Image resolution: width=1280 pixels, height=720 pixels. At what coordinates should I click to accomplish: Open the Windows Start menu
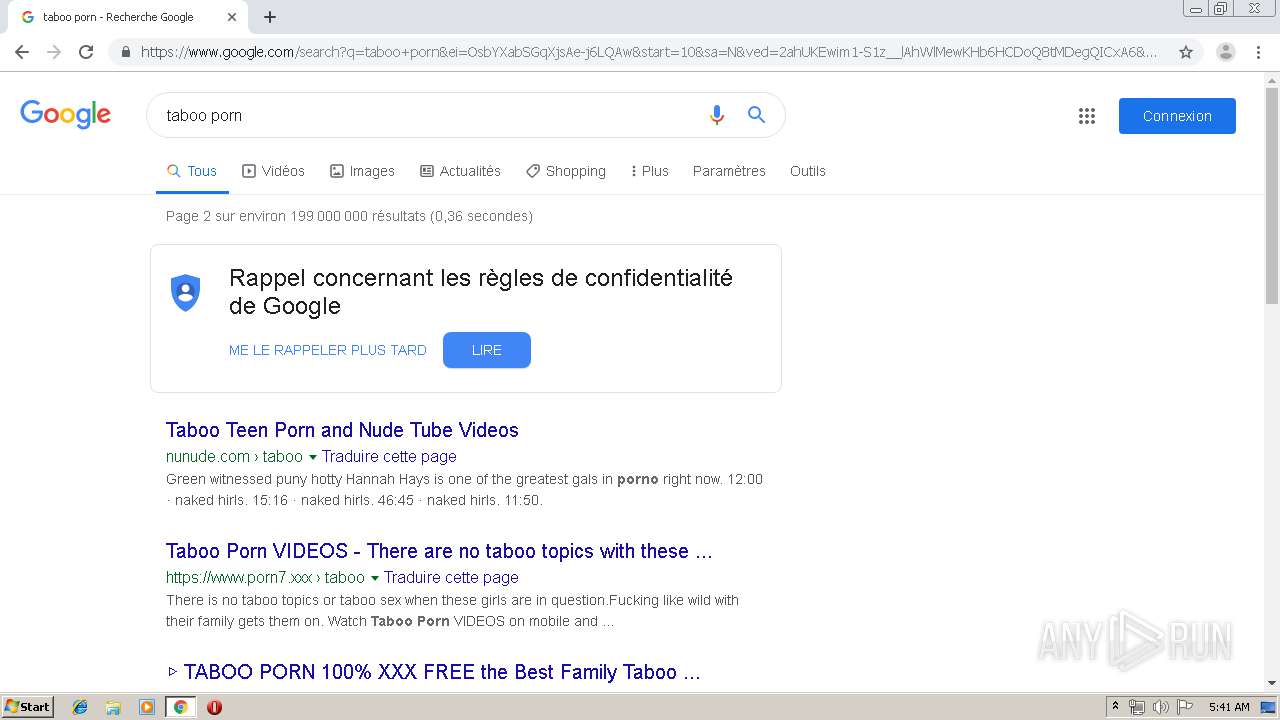coord(28,707)
